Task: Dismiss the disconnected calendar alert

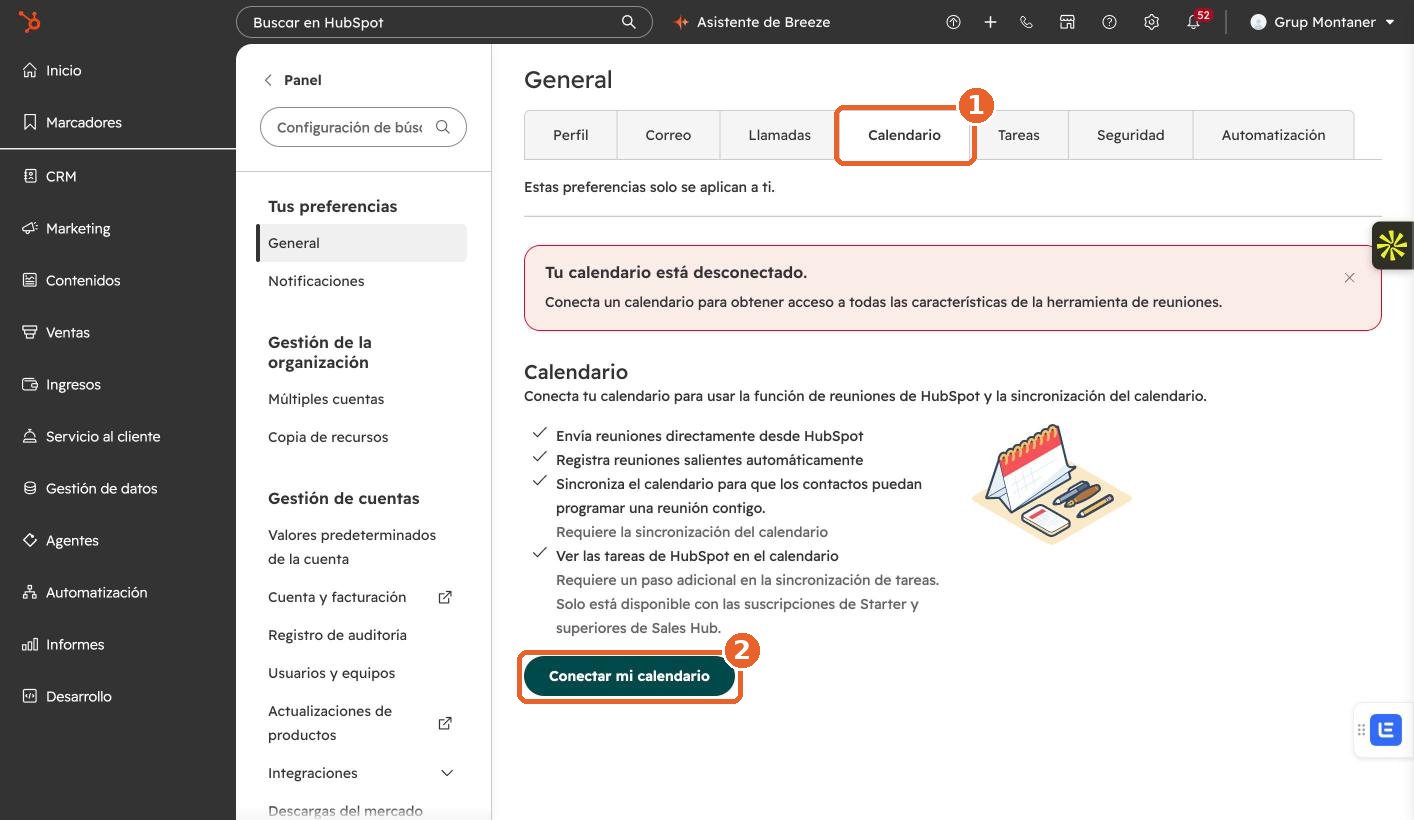Action: click(x=1349, y=278)
